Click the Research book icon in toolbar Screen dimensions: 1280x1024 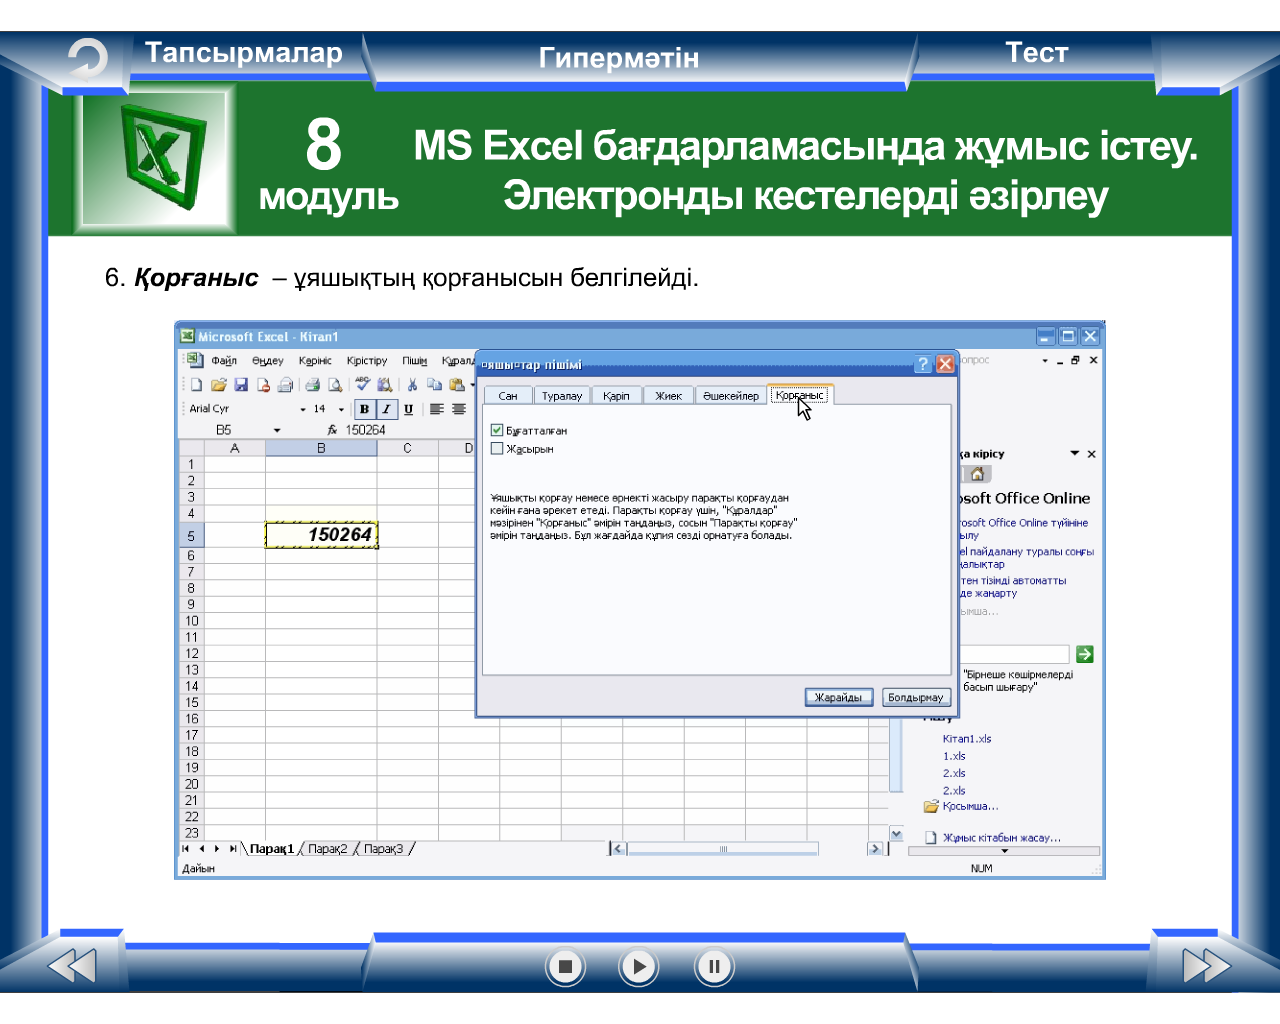[x=385, y=385]
